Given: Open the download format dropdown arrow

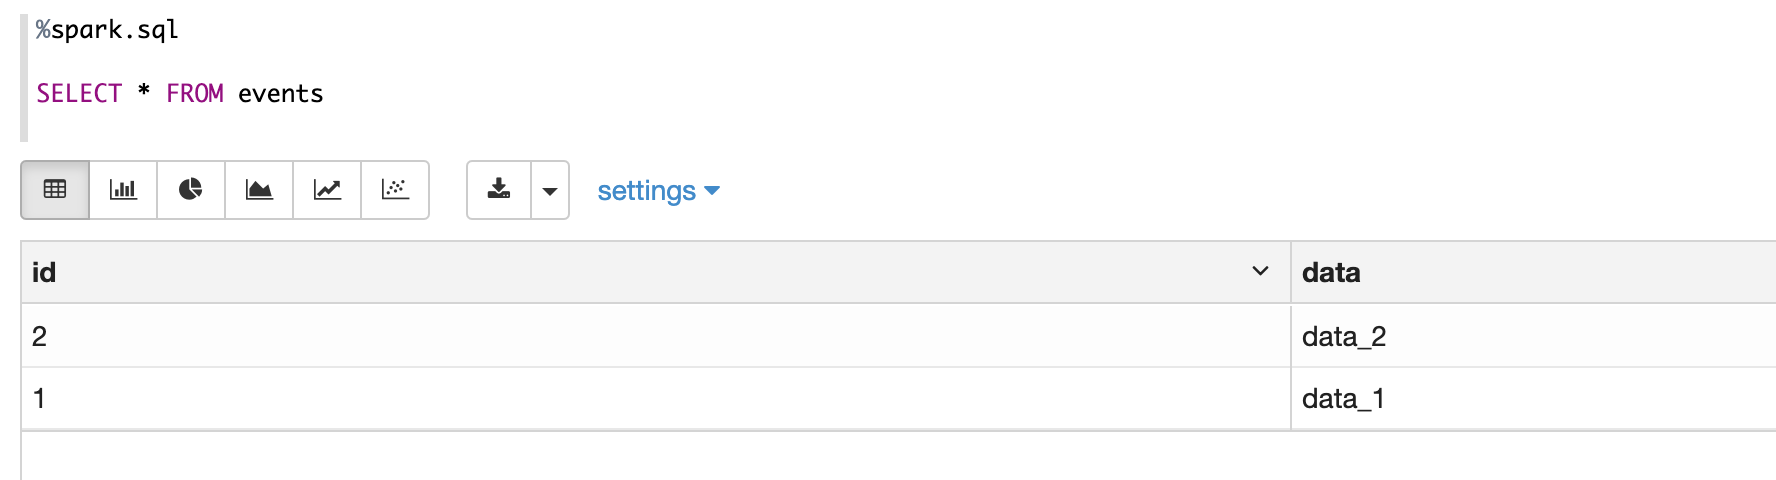Looking at the screenshot, I should (x=550, y=190).
